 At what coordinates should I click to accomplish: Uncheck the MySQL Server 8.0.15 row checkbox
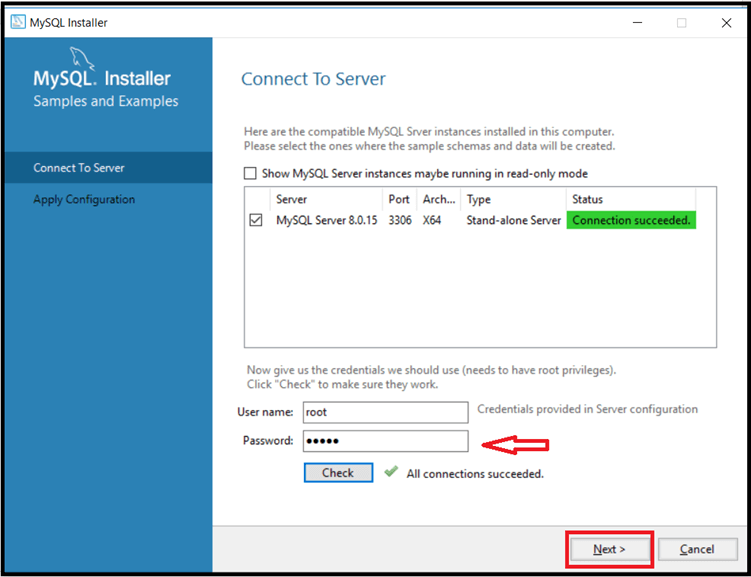[256, 220]
